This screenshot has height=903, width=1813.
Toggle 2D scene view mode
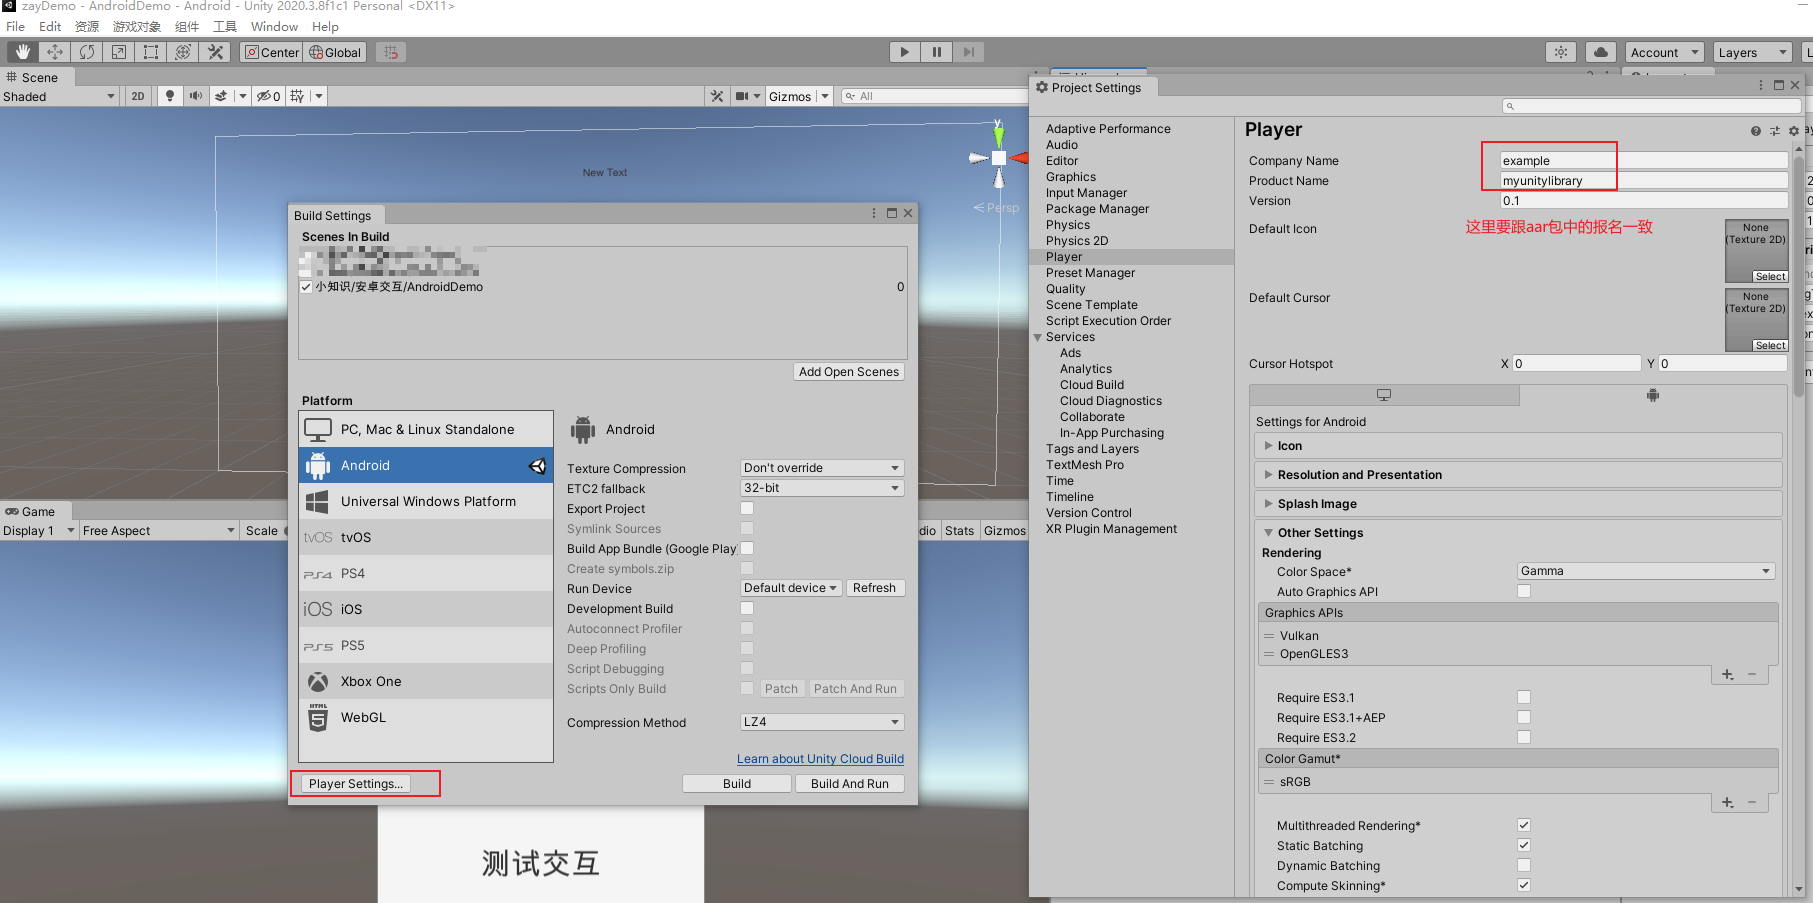point(138,96)
